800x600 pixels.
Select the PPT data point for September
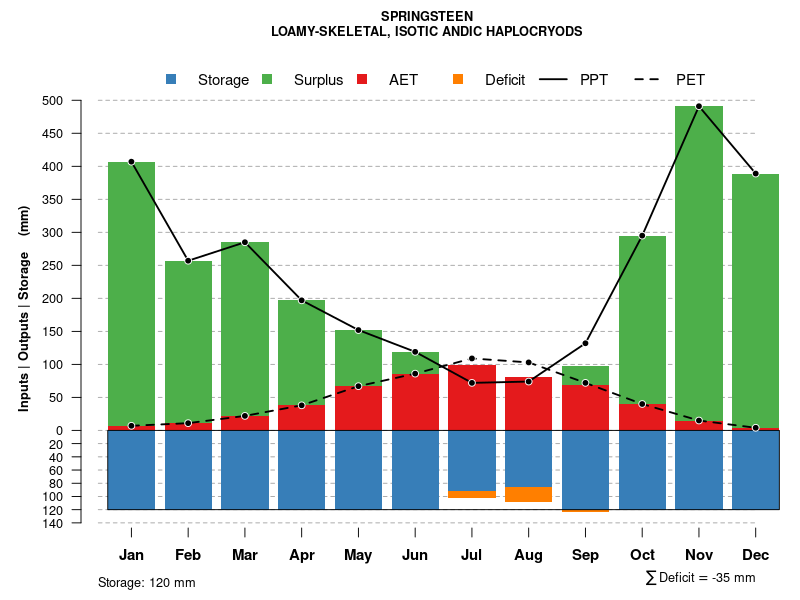585,343
